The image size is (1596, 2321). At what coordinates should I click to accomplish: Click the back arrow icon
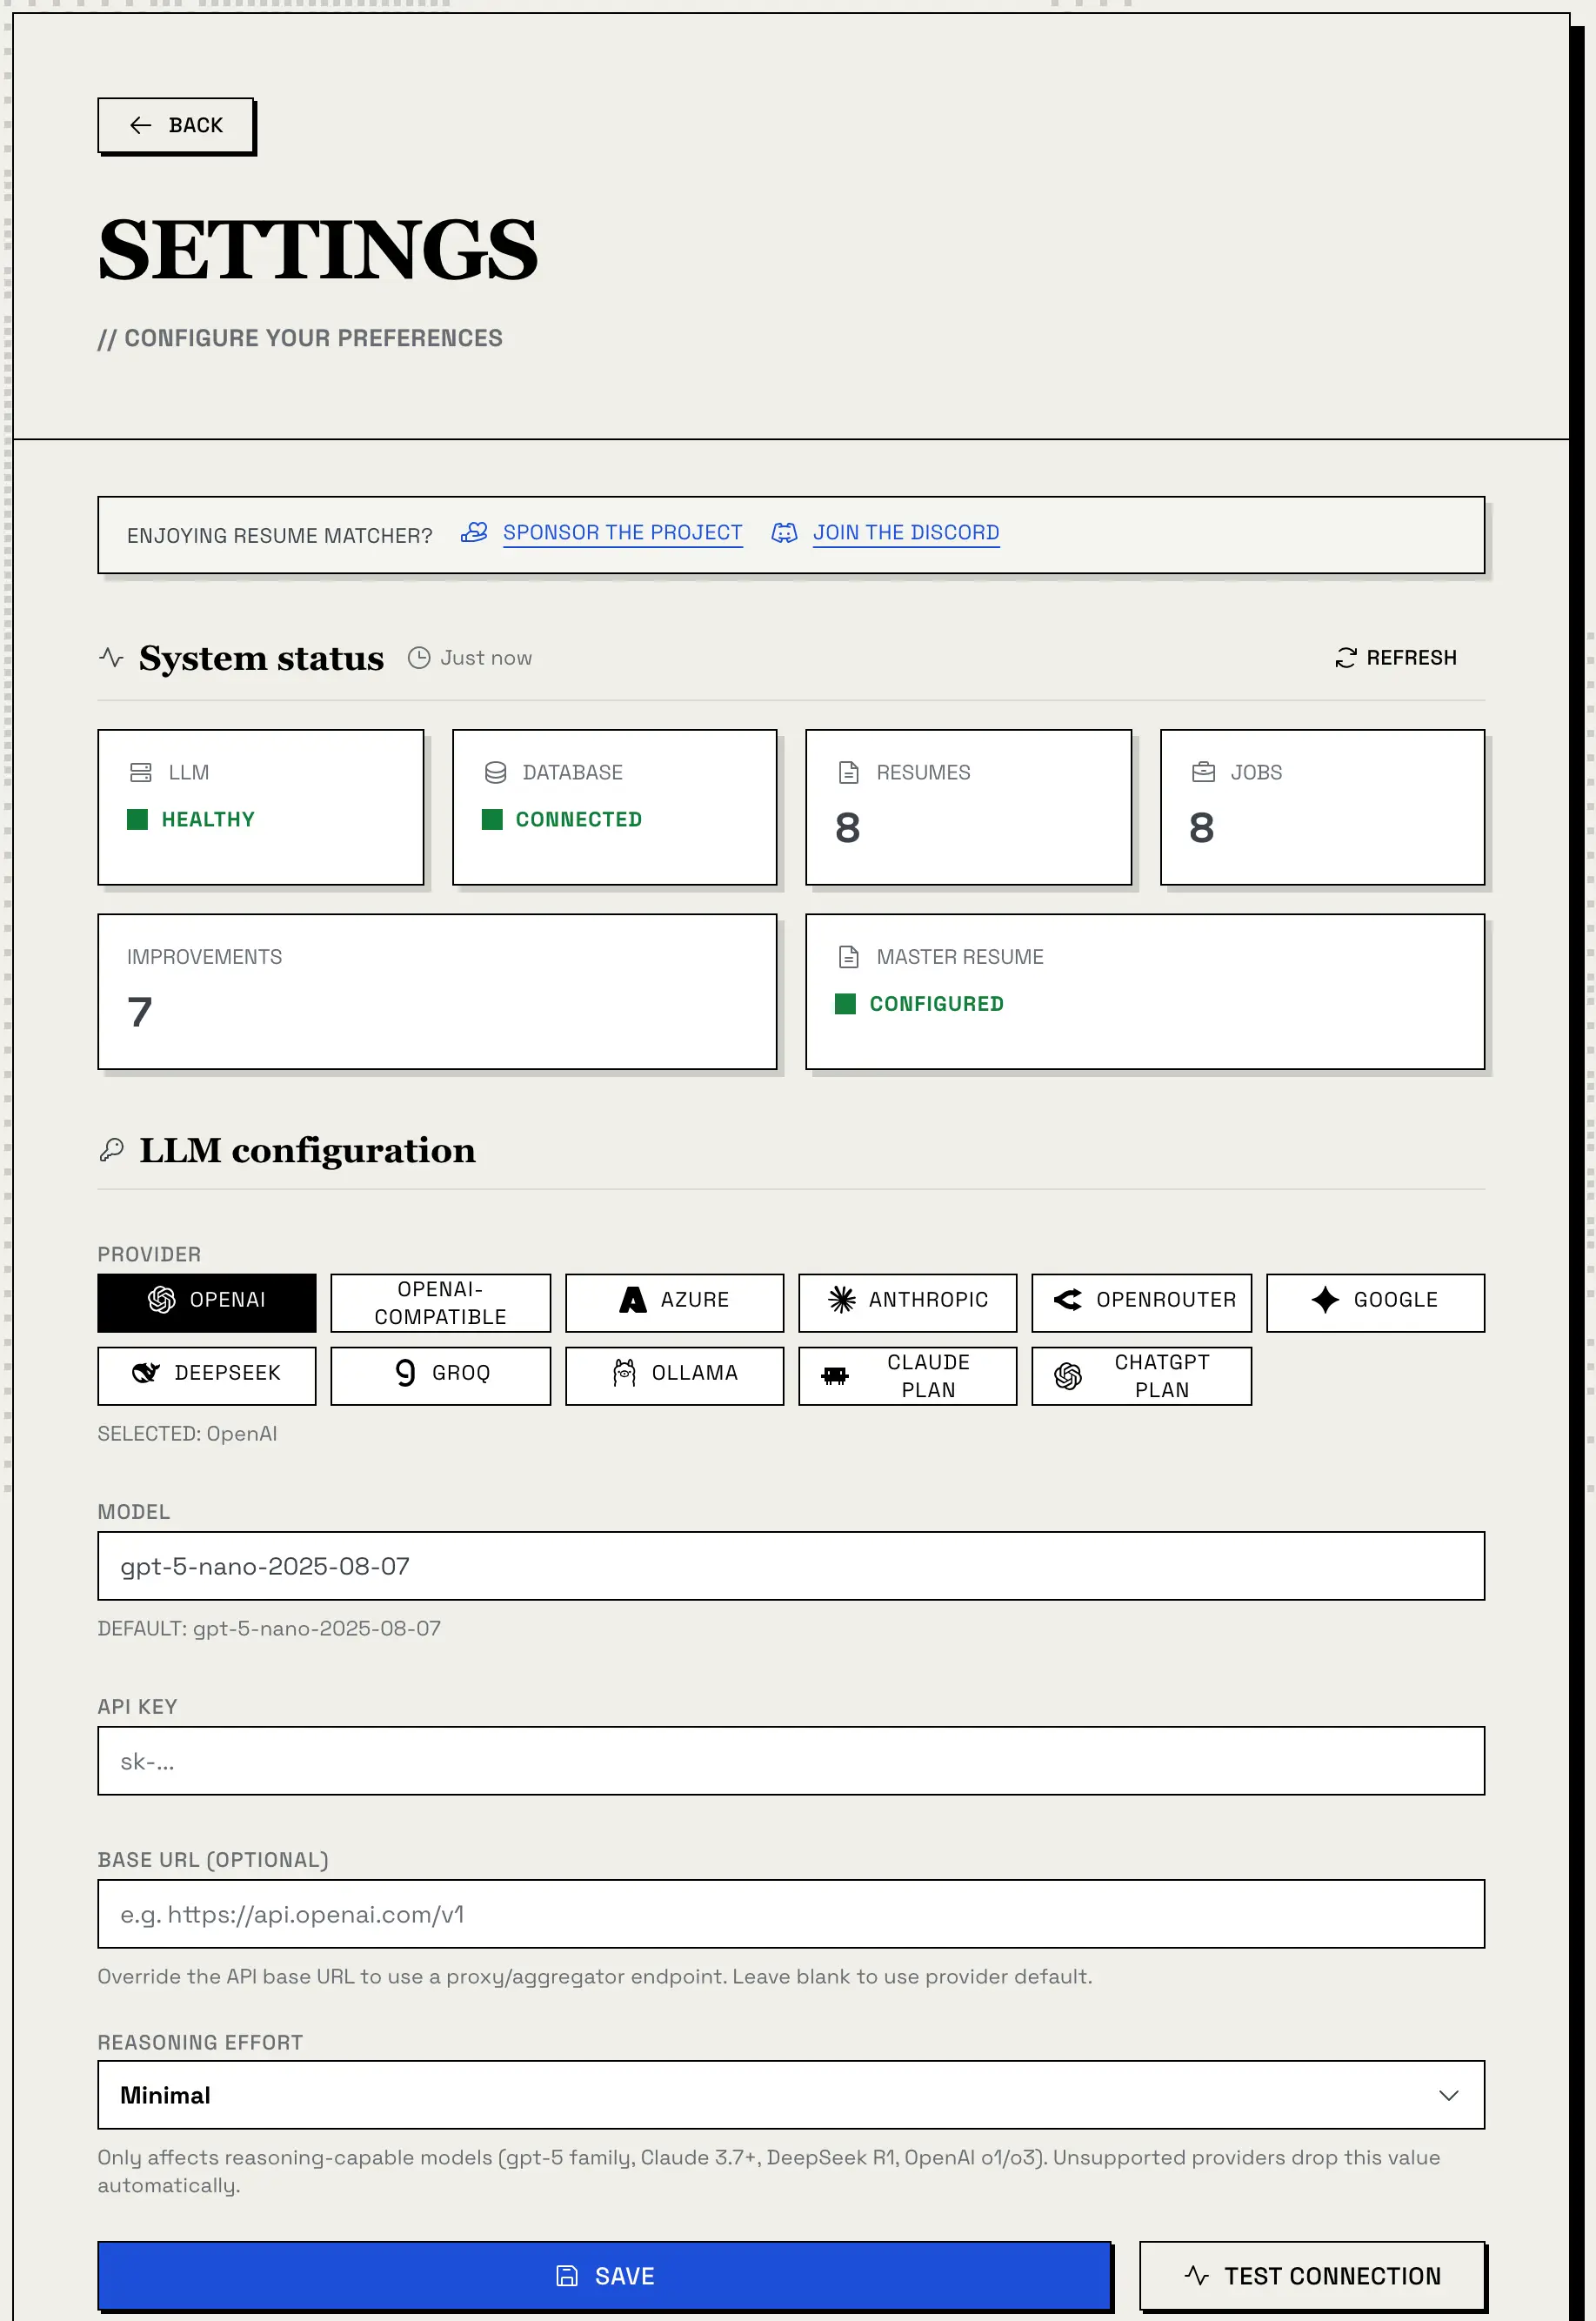pos(141,125)
